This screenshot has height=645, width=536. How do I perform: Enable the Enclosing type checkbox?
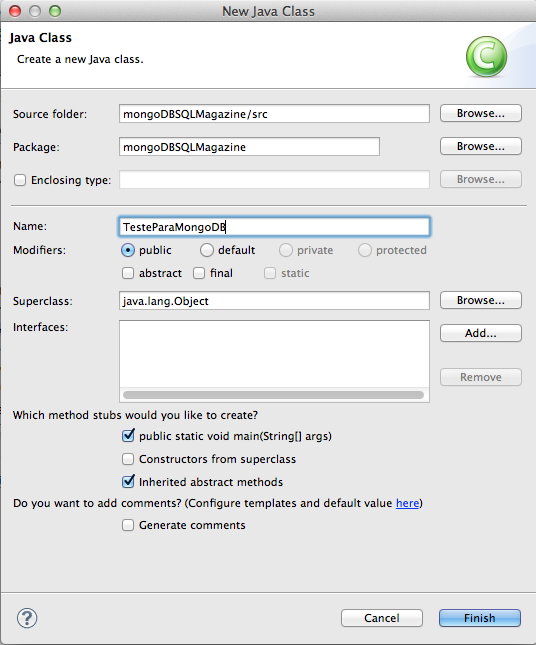point(20,180)
